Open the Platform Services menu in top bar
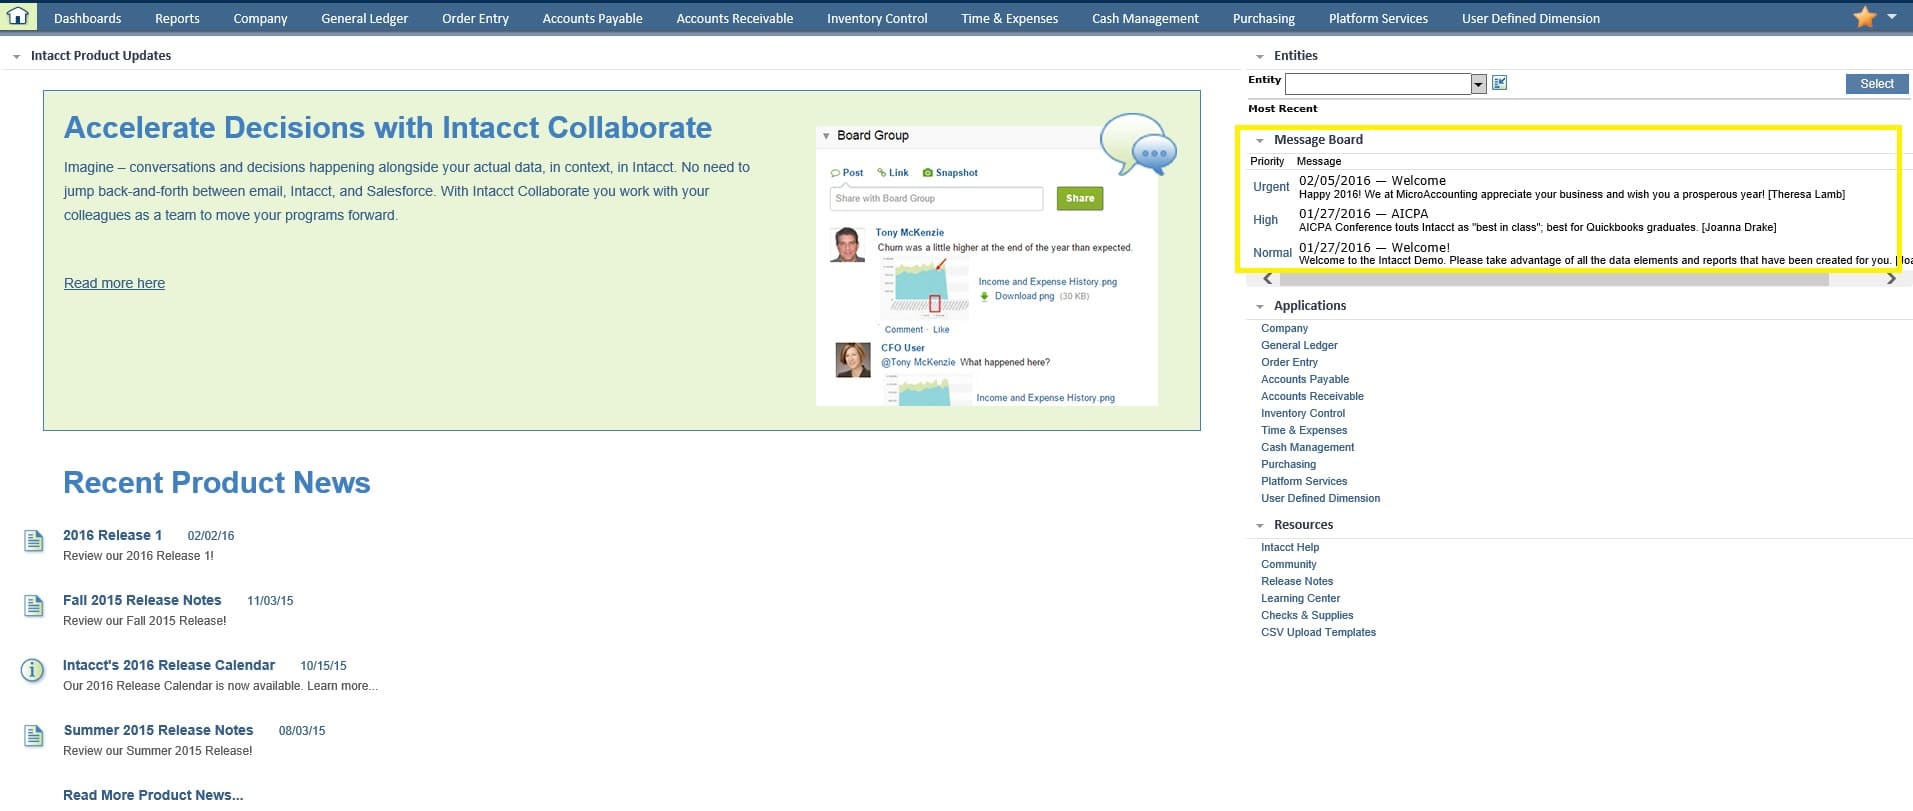 (1378, 18)
